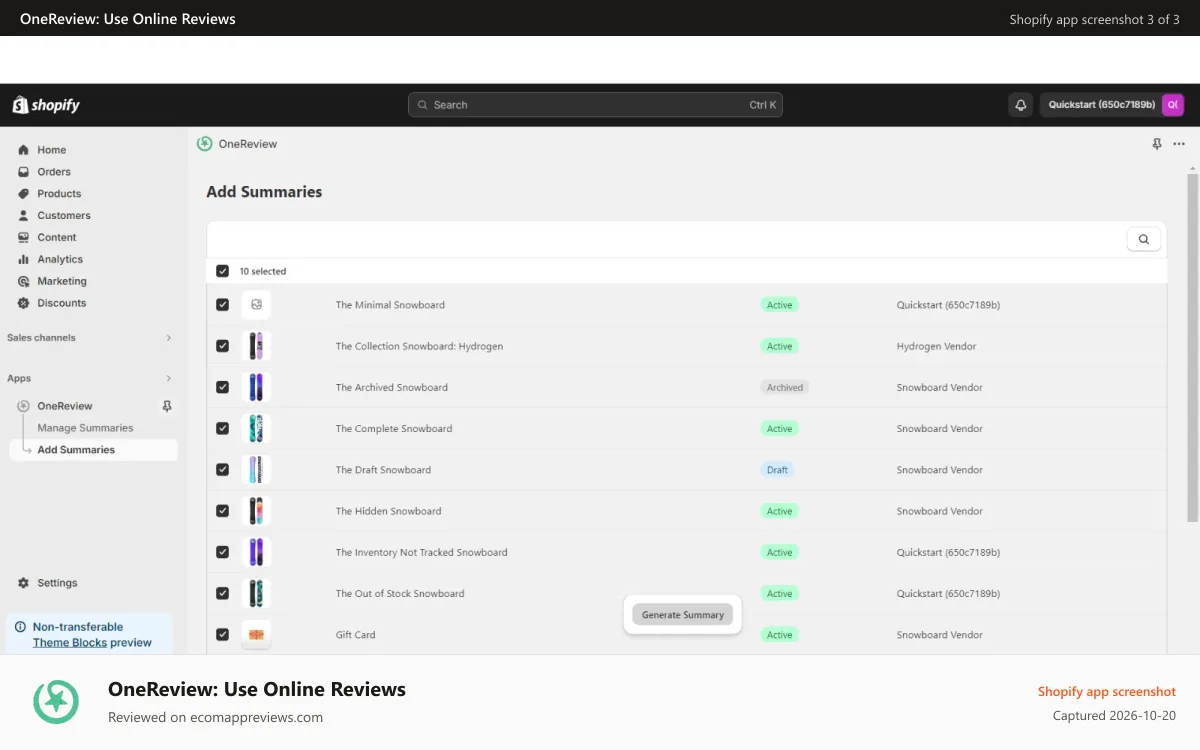
Task: Click the Orders icon in sidebar
Action: tap(23, 172)
